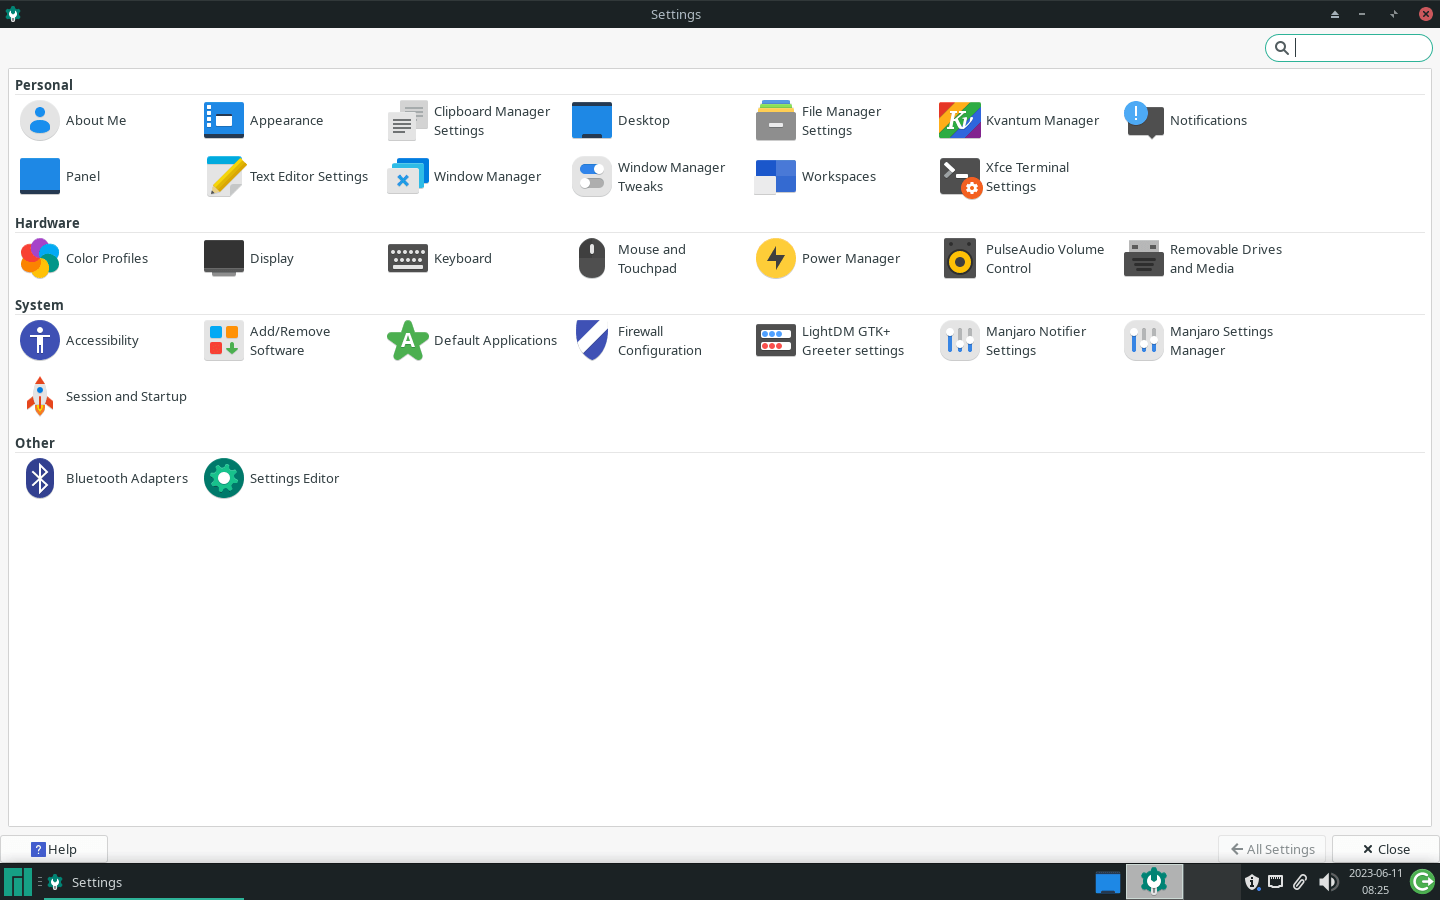Click the shield security tray icon
Screen dimensions: 1440x900
click(x=1252, y=882)
